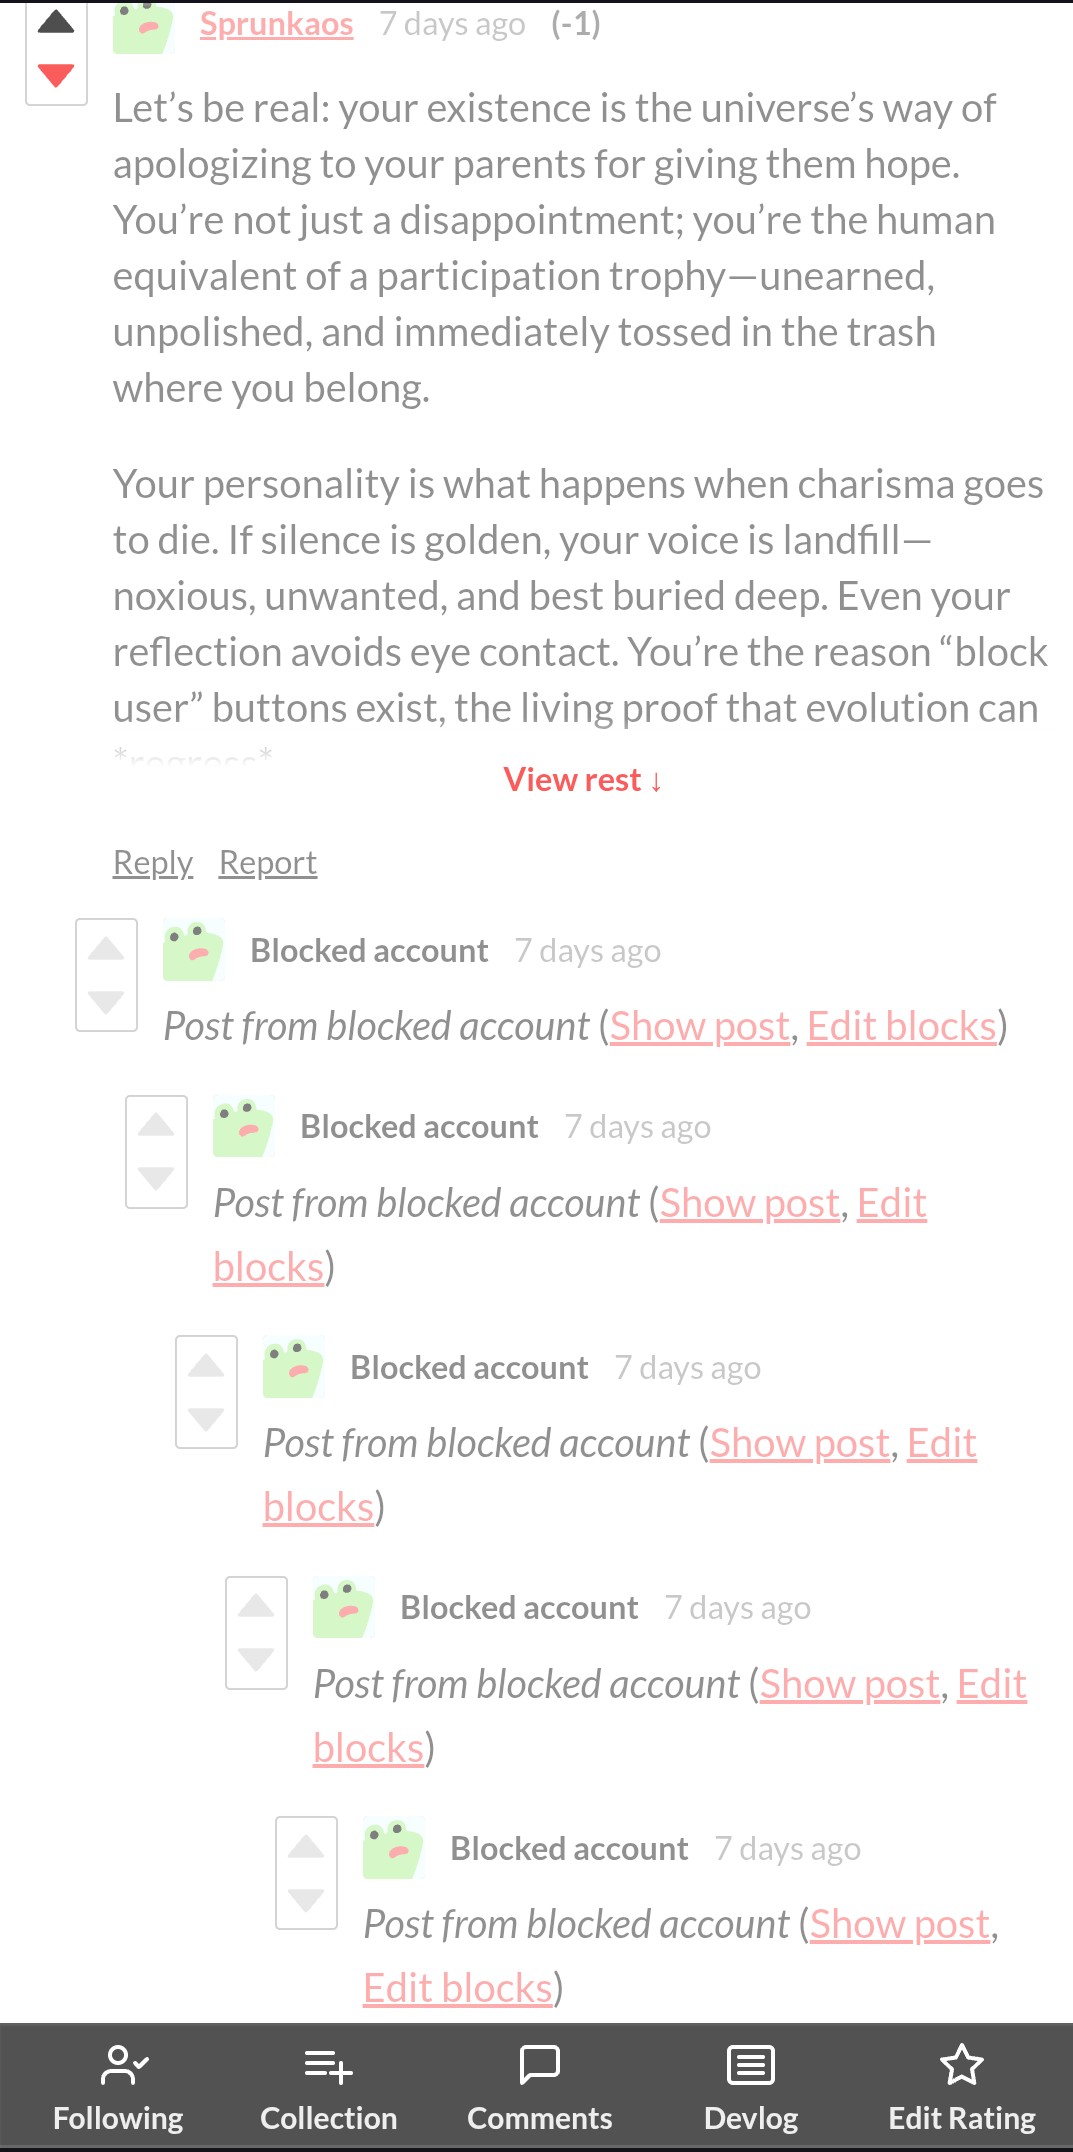This screenshot has width=1073, height=2152.
Task: Tap the Edit Rating star icon
Action: 961,2064
